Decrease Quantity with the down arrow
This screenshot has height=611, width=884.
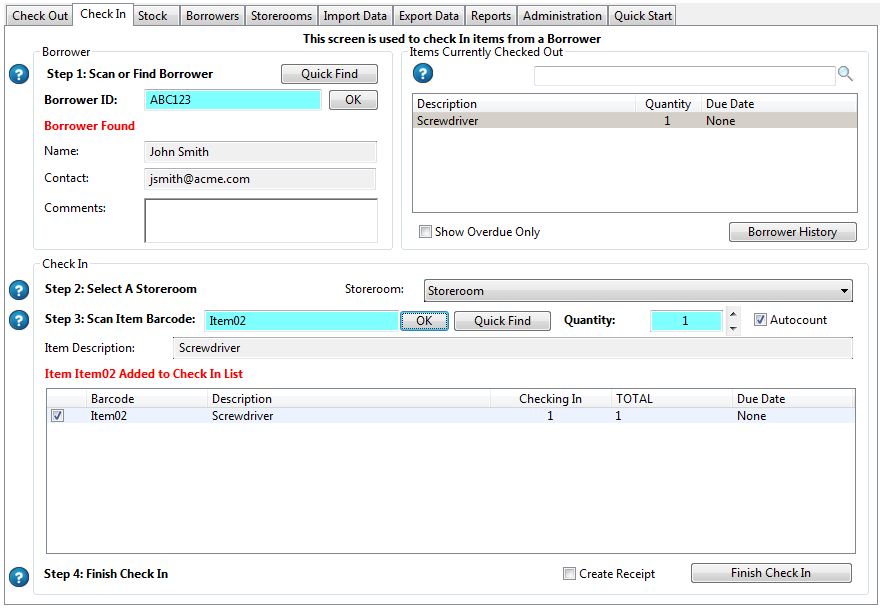coord(733,328)
